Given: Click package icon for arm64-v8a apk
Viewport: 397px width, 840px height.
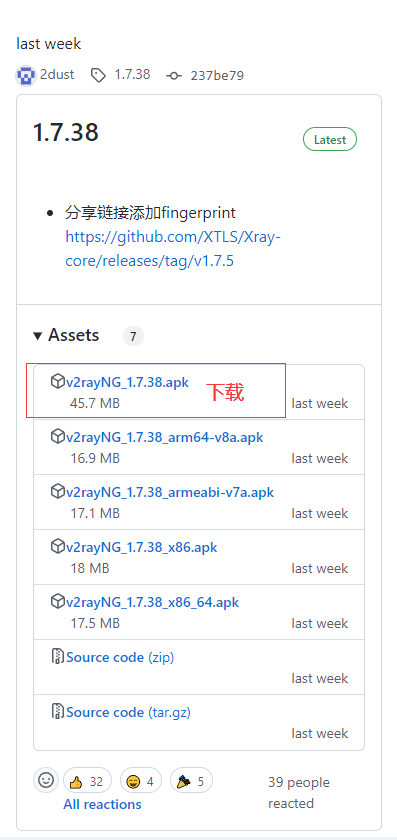Looking at the screenshot, I should point(57,437).
